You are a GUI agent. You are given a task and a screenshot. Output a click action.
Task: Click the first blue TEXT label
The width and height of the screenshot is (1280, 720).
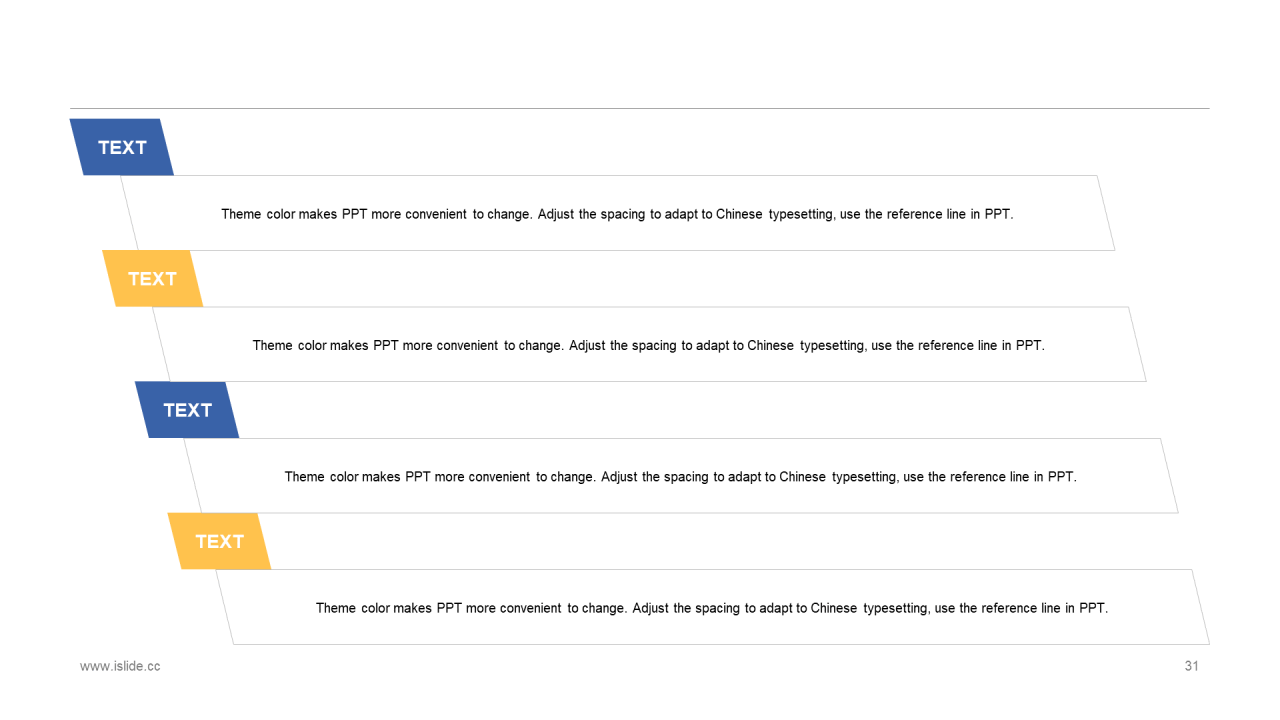tap(122, 148)
